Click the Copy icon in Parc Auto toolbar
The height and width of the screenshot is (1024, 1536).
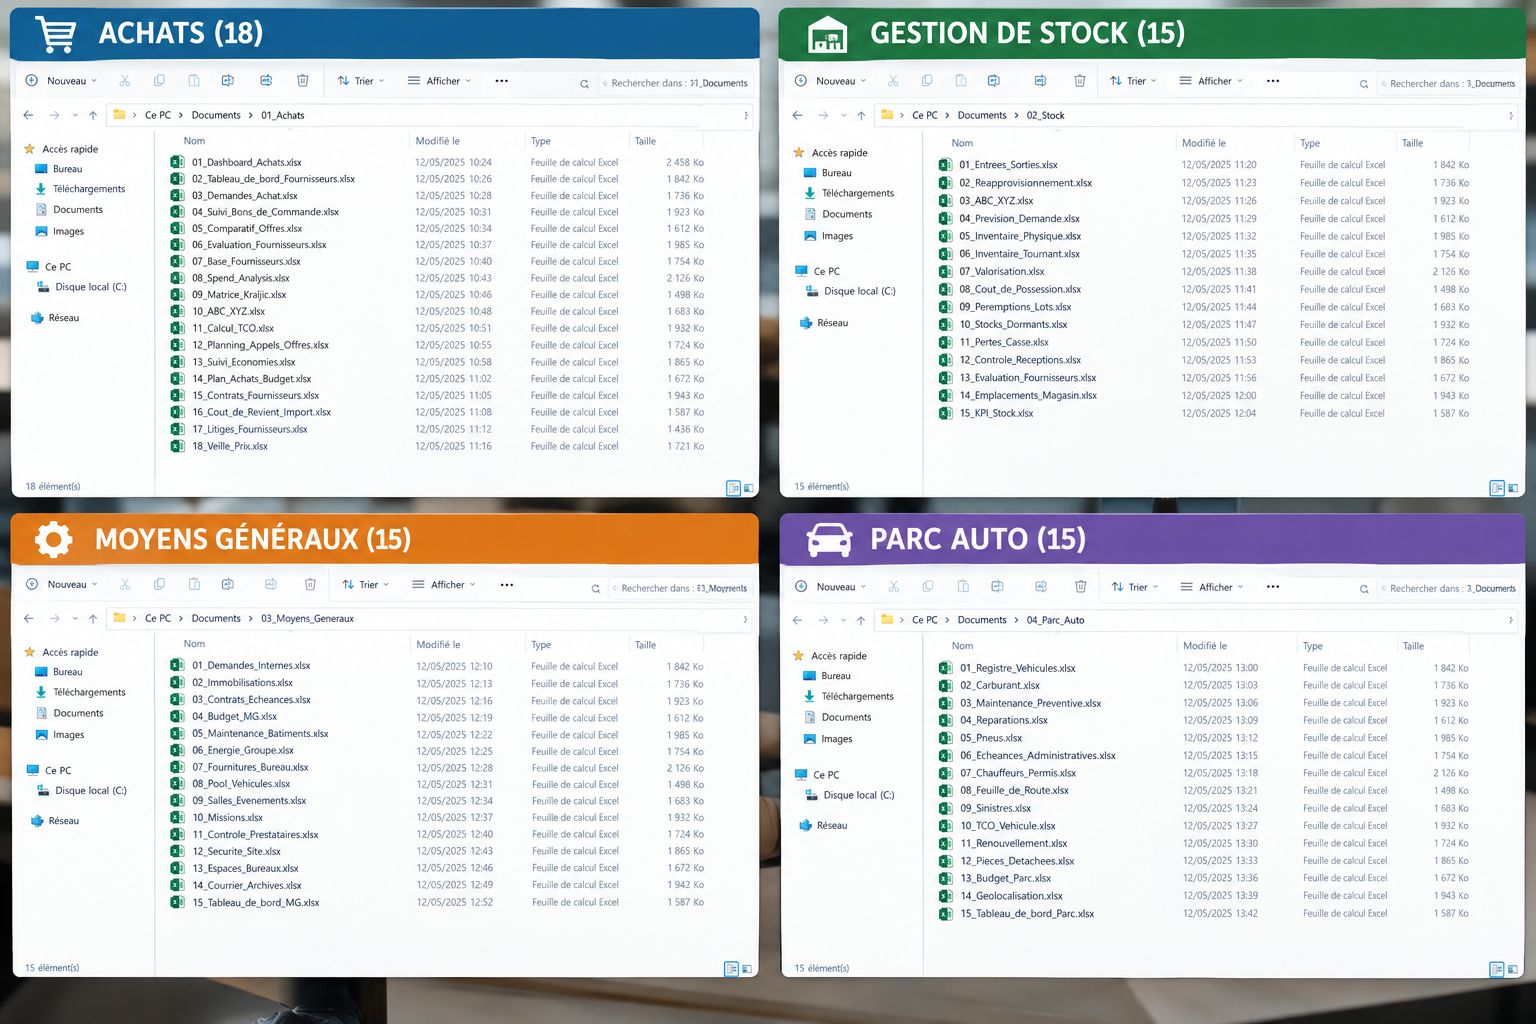[x=928, y=587]
